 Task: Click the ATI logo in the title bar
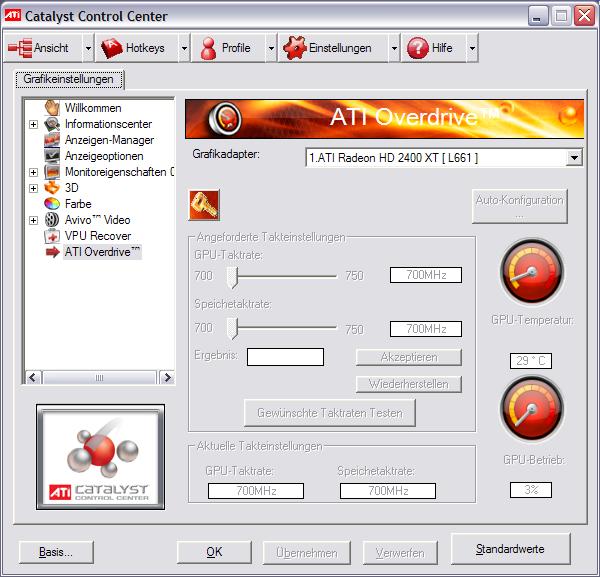coord(12,15)
